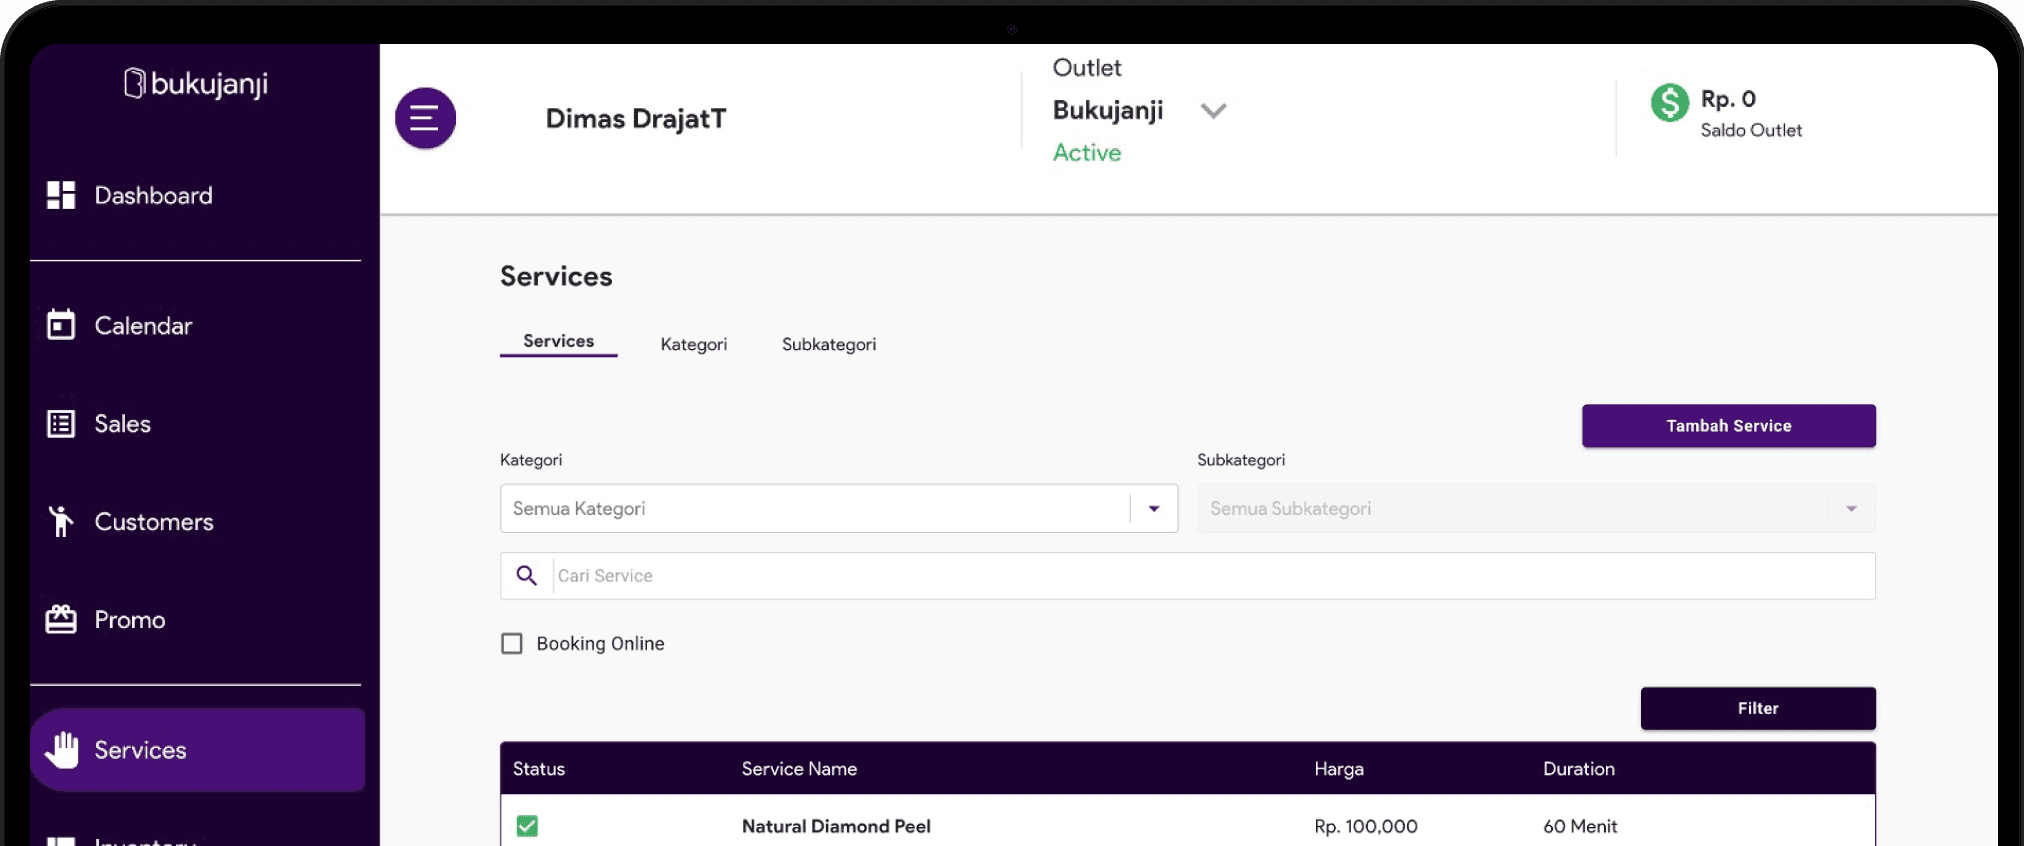2024x846 pixels.
Task: Switch to the Subkategori tab
Action: (x=828, y=344)
